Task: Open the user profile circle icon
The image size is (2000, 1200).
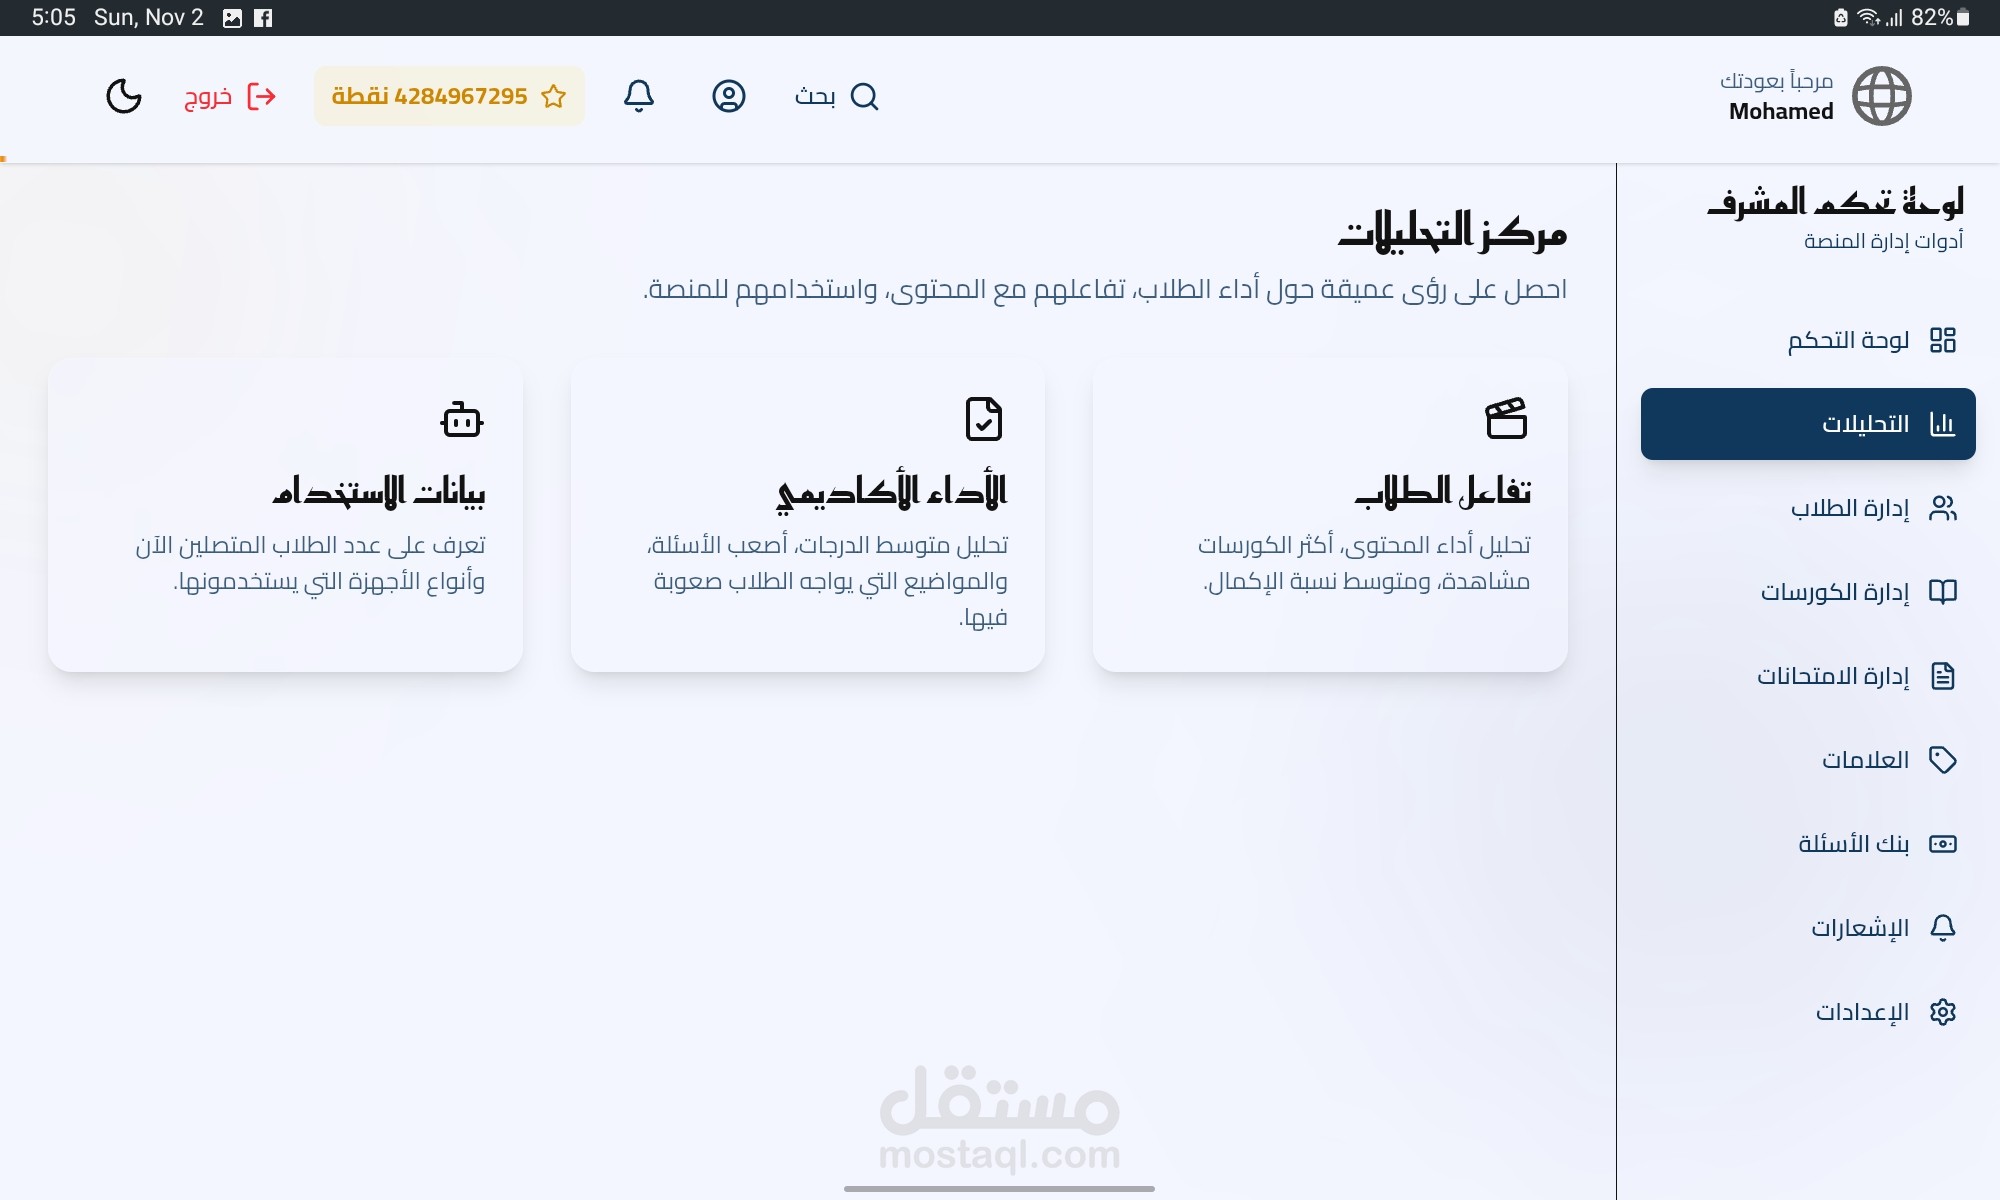Action: point(729,96)
